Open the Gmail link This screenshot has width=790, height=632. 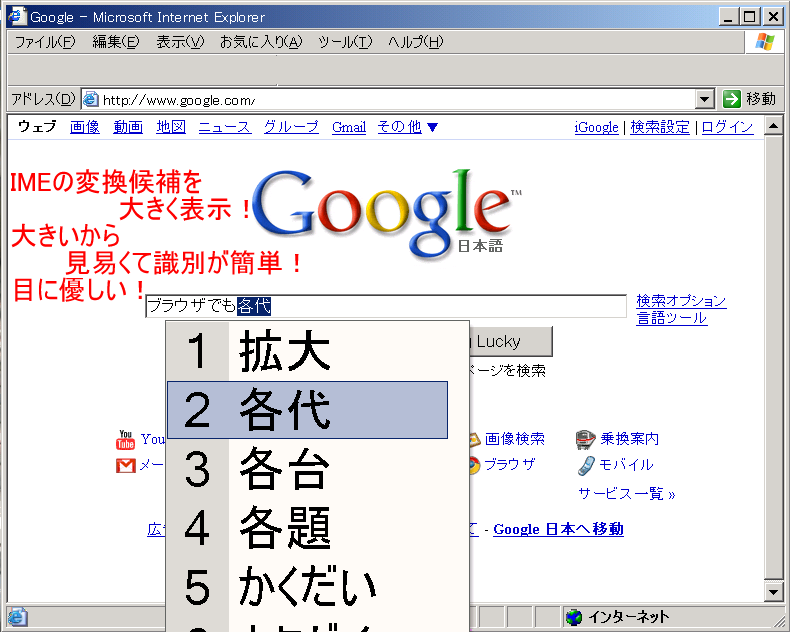349,127
